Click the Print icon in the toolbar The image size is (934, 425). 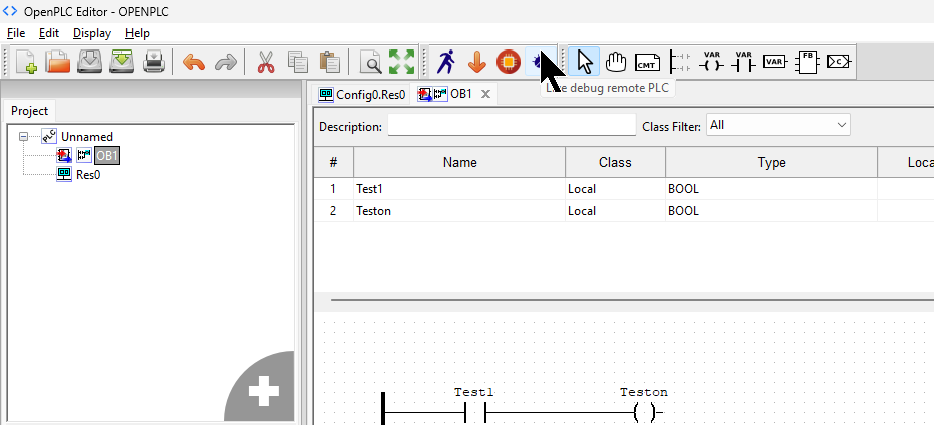click(154, 62)
